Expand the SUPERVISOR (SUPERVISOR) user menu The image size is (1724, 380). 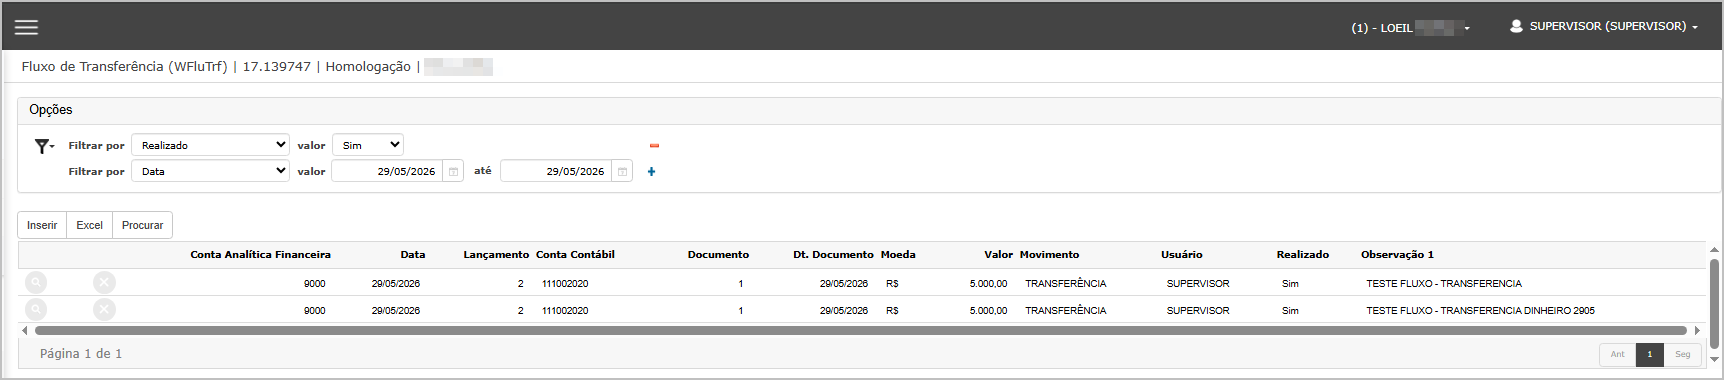(1613, 26)
